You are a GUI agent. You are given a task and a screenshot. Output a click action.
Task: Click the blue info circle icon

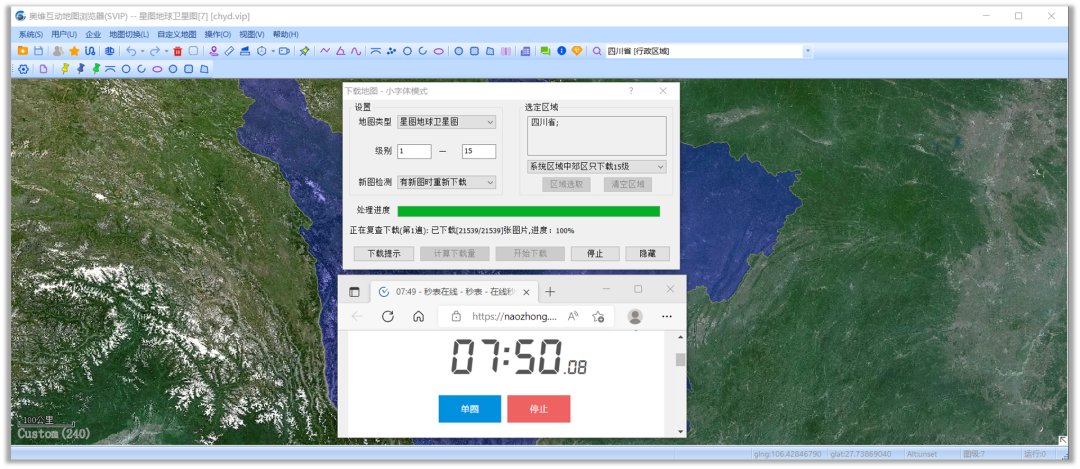(561, 51)
